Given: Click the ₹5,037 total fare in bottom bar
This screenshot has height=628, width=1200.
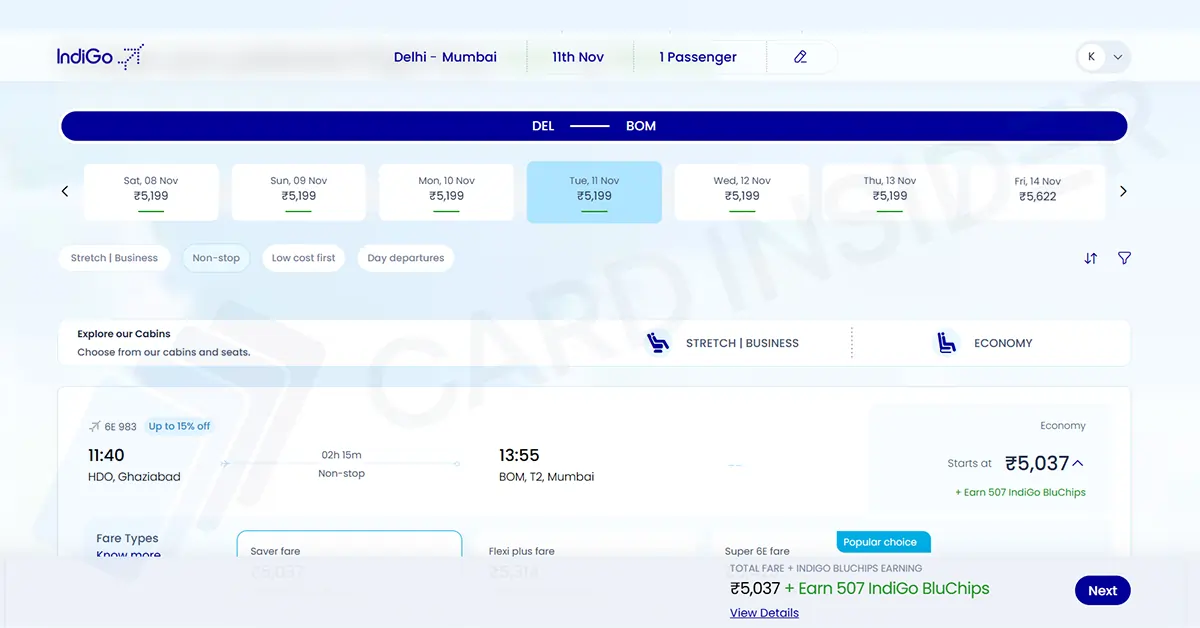Looking at the screenshot, I should point(755,588).
